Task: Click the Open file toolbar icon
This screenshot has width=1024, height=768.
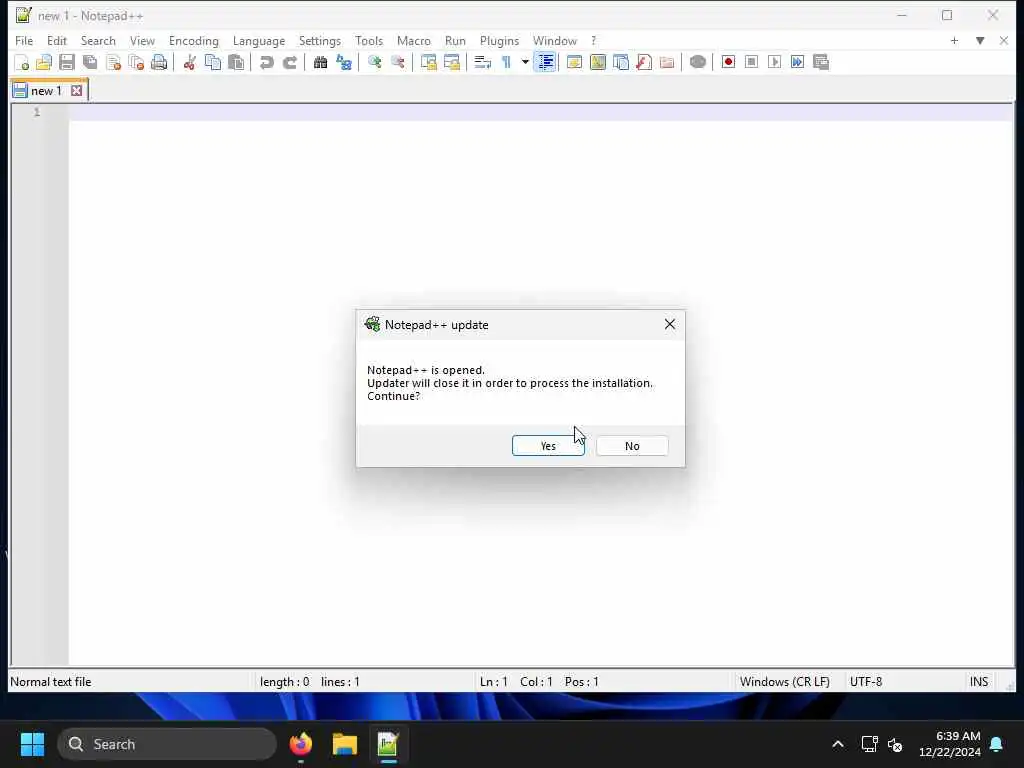Action: [x=44, y=62]
